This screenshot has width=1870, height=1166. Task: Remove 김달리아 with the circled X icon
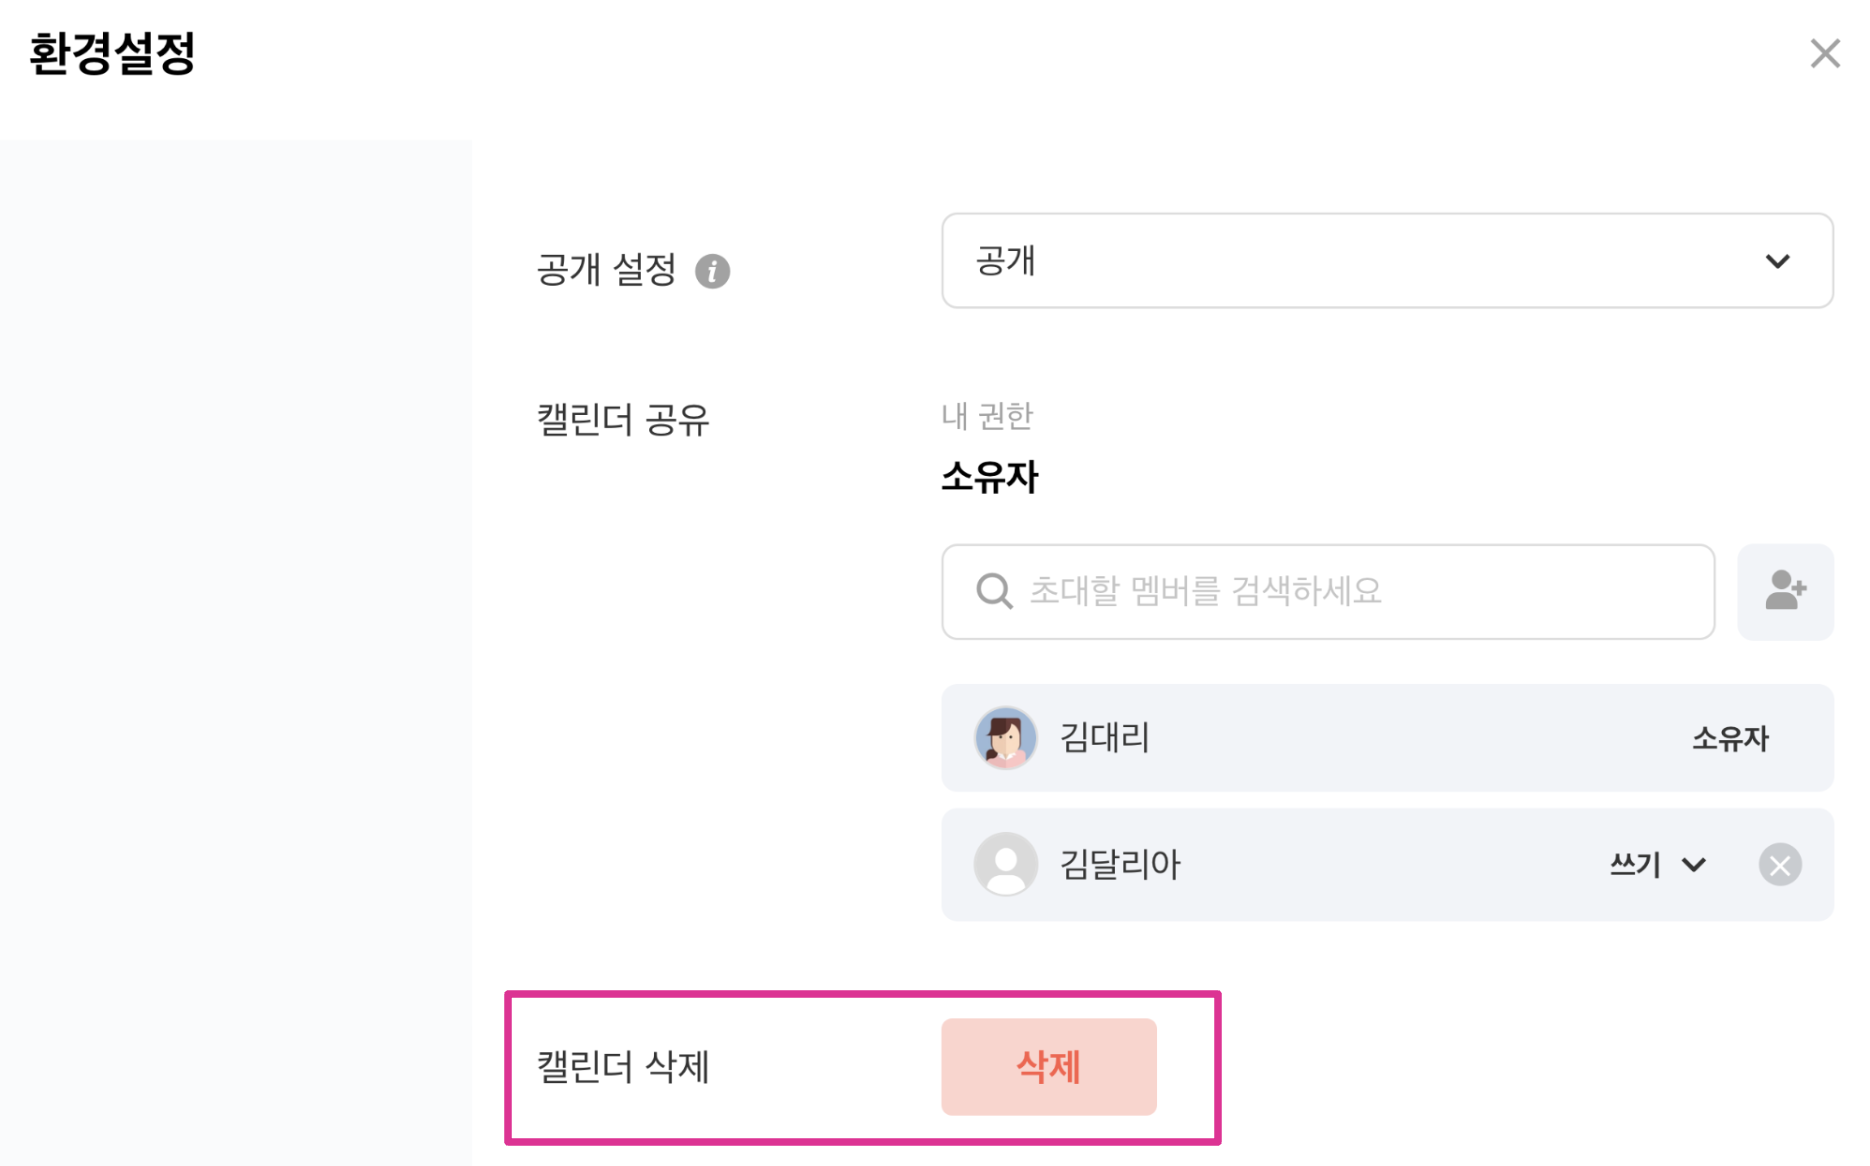[1779, 865]
